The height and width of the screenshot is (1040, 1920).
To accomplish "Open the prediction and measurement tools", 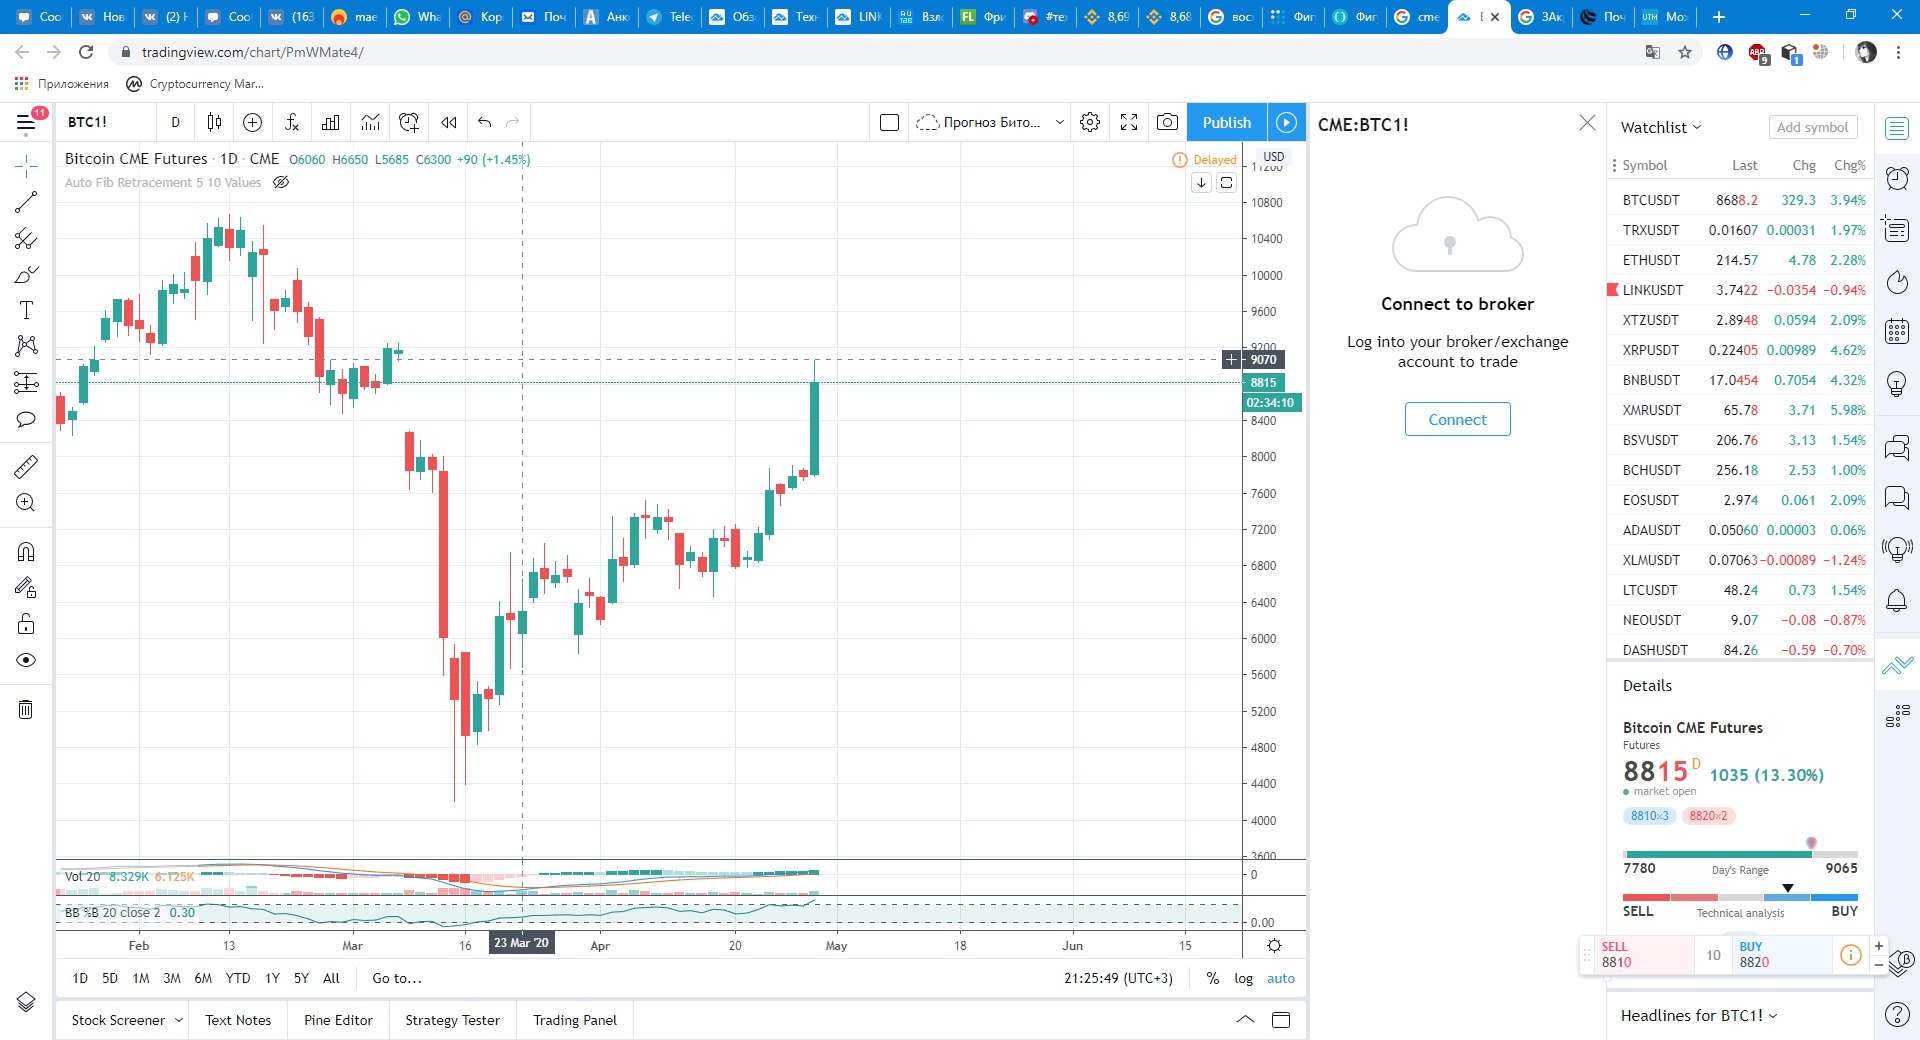I will 26,382.
